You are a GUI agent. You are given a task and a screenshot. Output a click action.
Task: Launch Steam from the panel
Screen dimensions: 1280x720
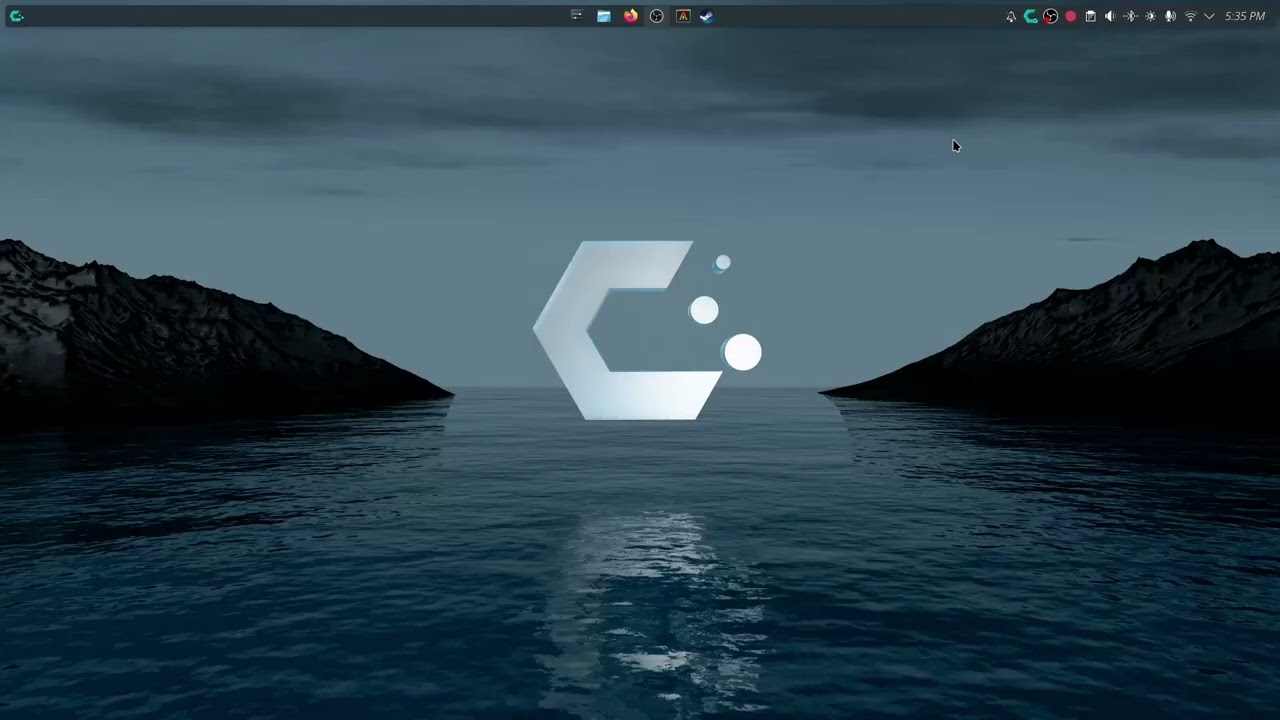(x=707, y=16)
